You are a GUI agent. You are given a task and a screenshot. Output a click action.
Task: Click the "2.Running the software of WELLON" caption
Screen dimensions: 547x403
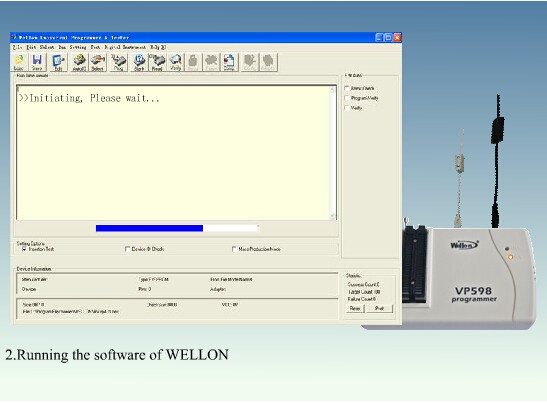point(117,355)
